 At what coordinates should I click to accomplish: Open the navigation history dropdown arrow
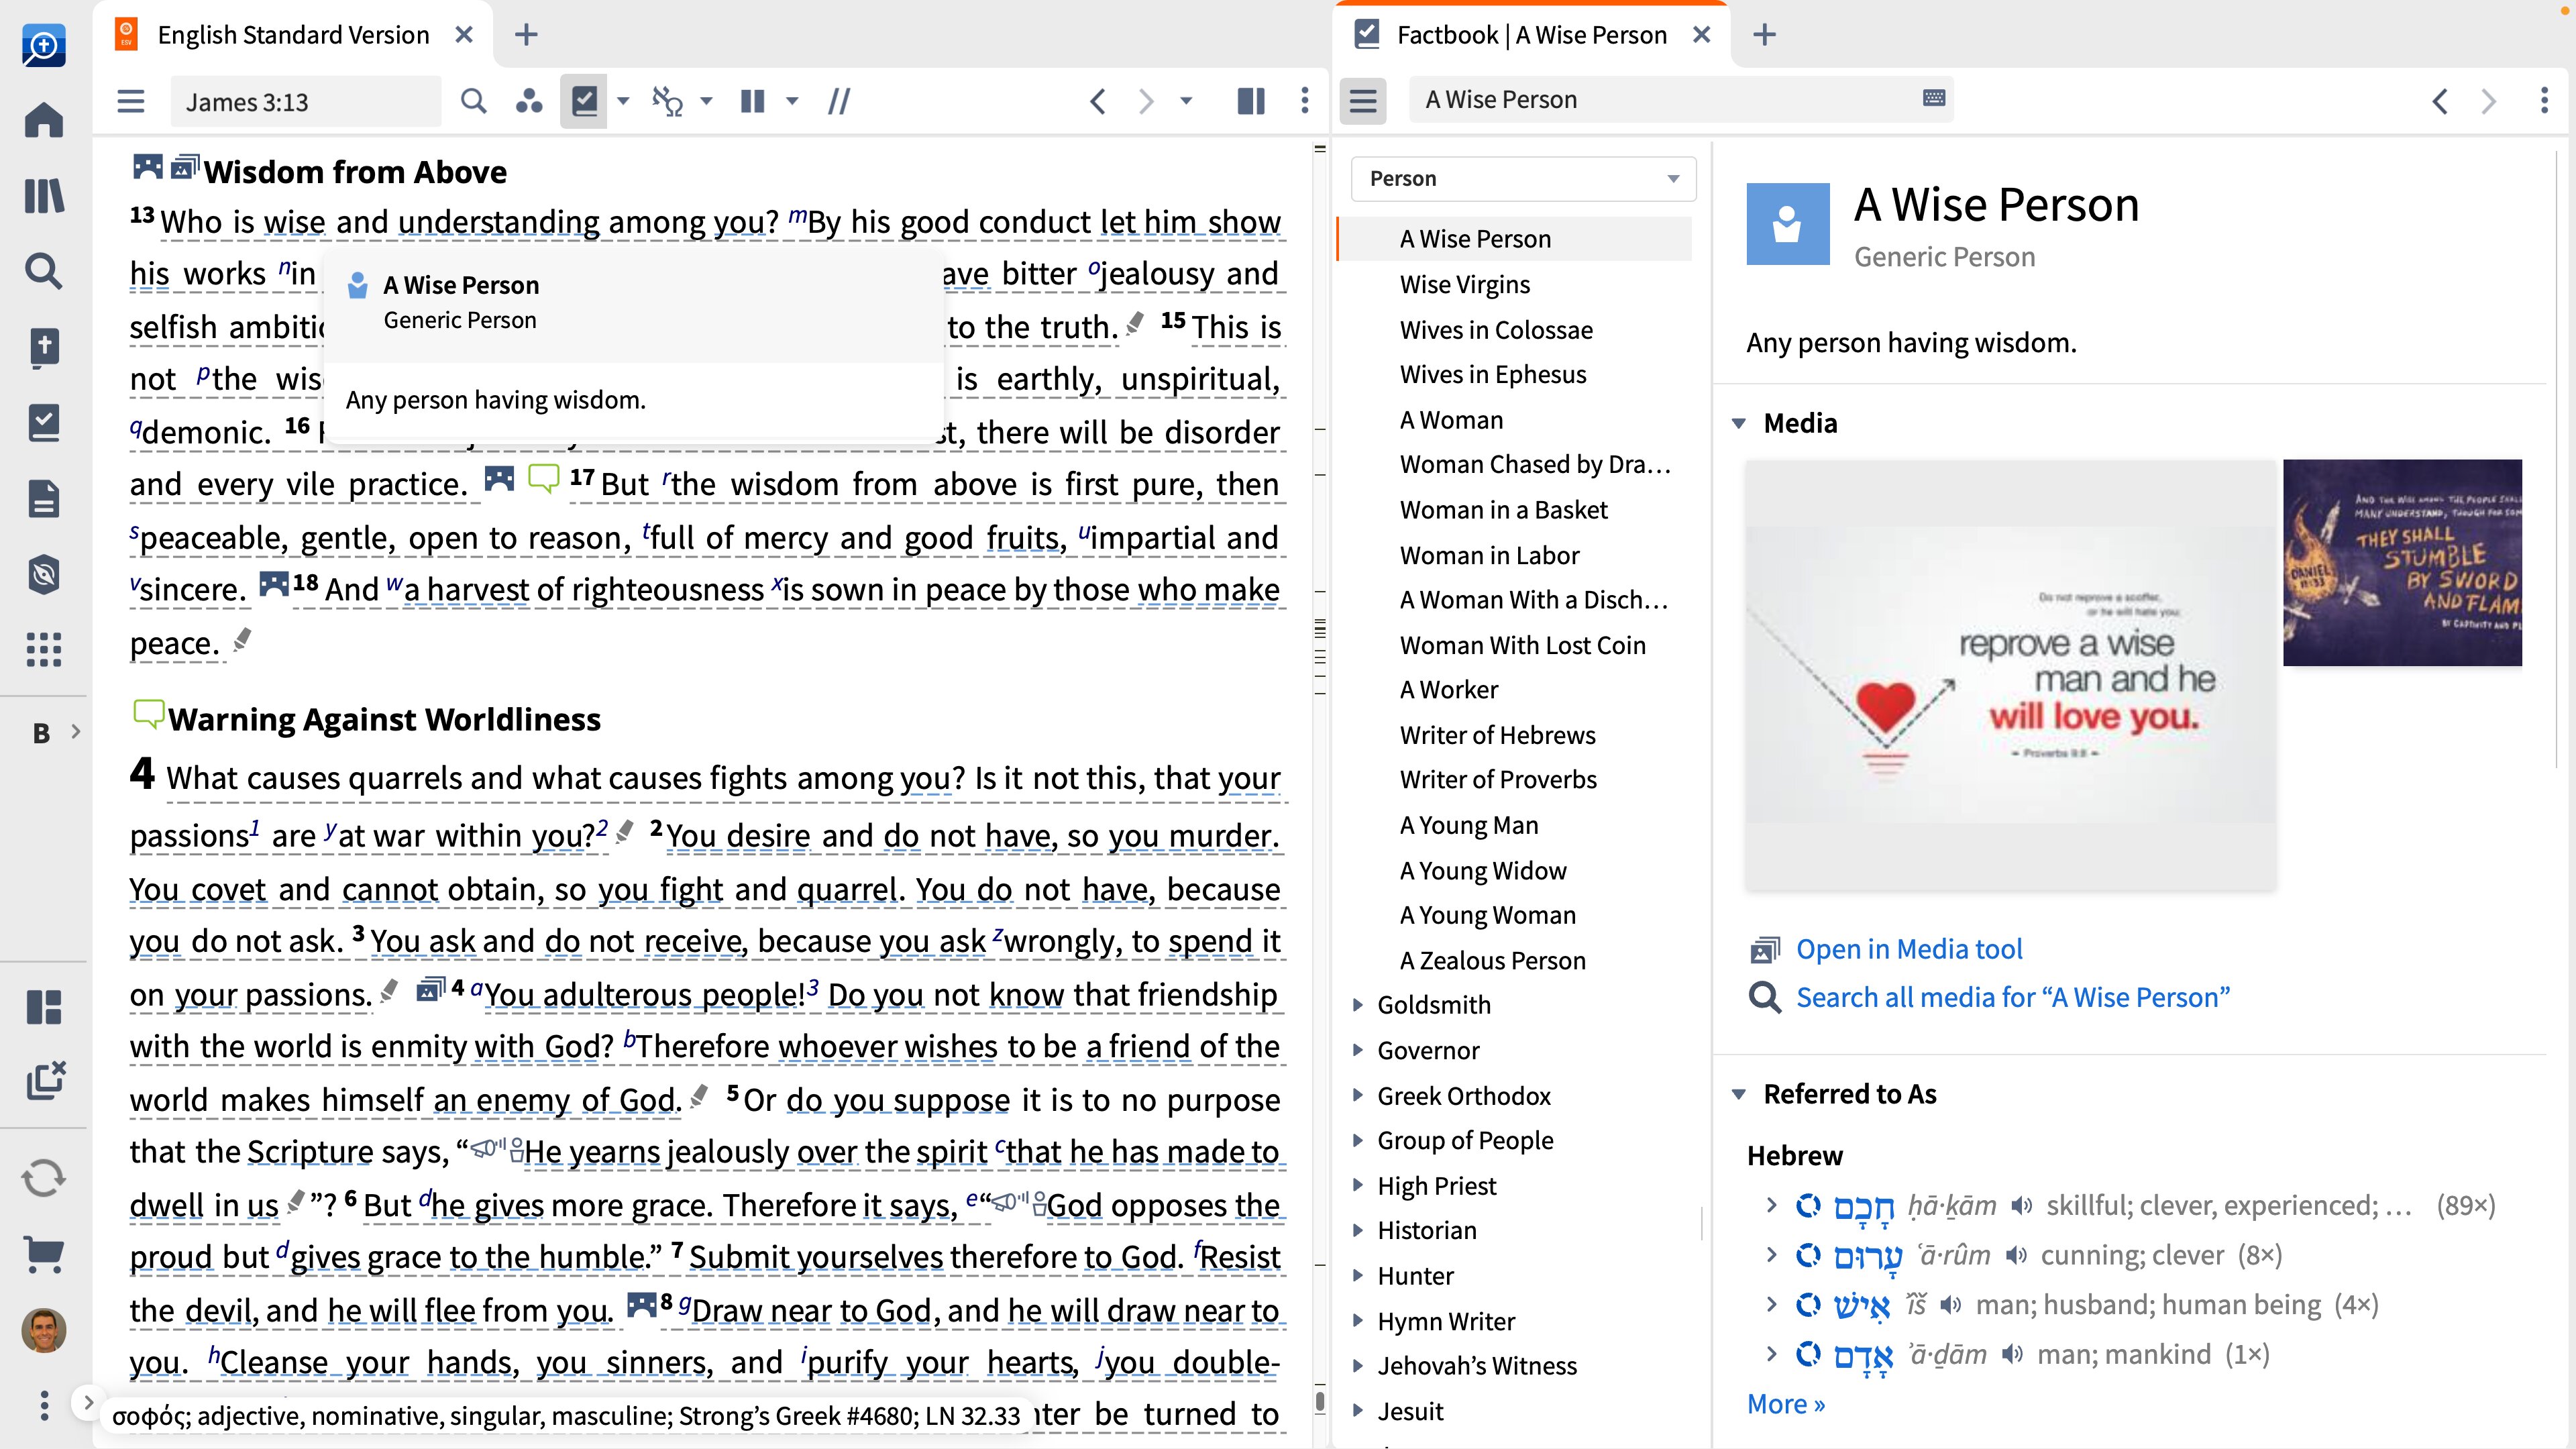[x=1186, y=101]
